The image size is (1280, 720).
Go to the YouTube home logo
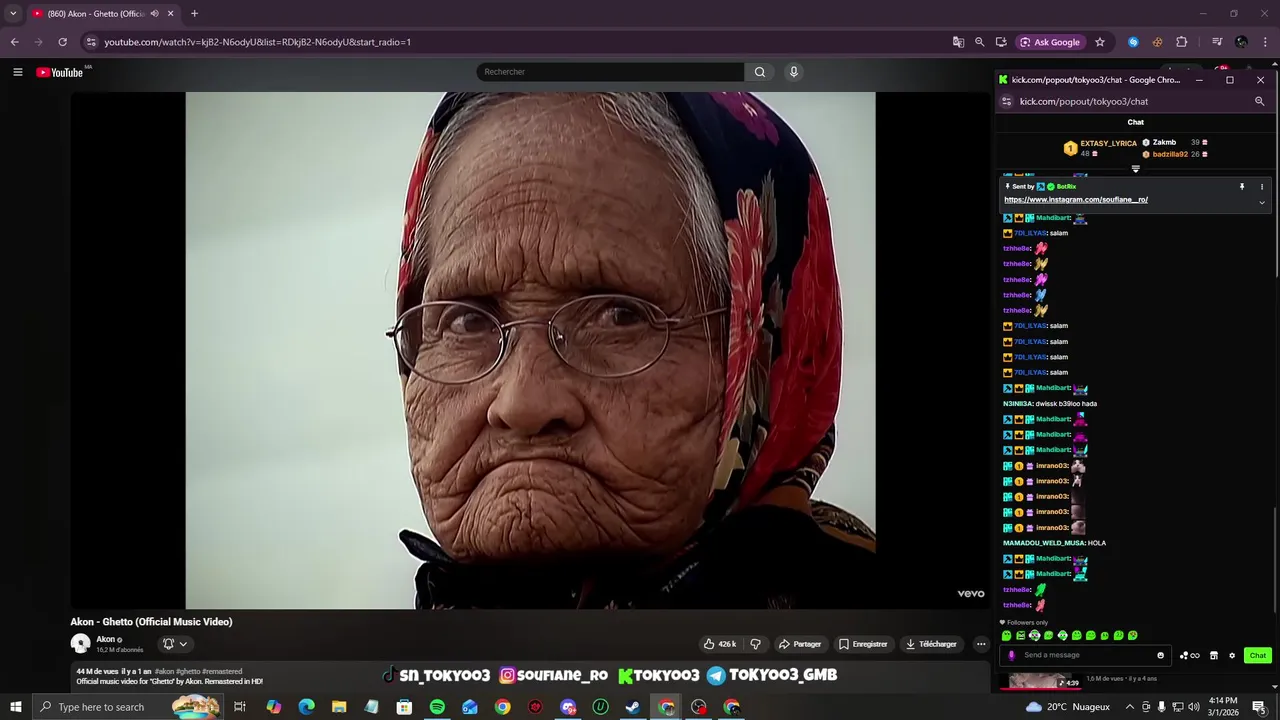pos(60,72)
